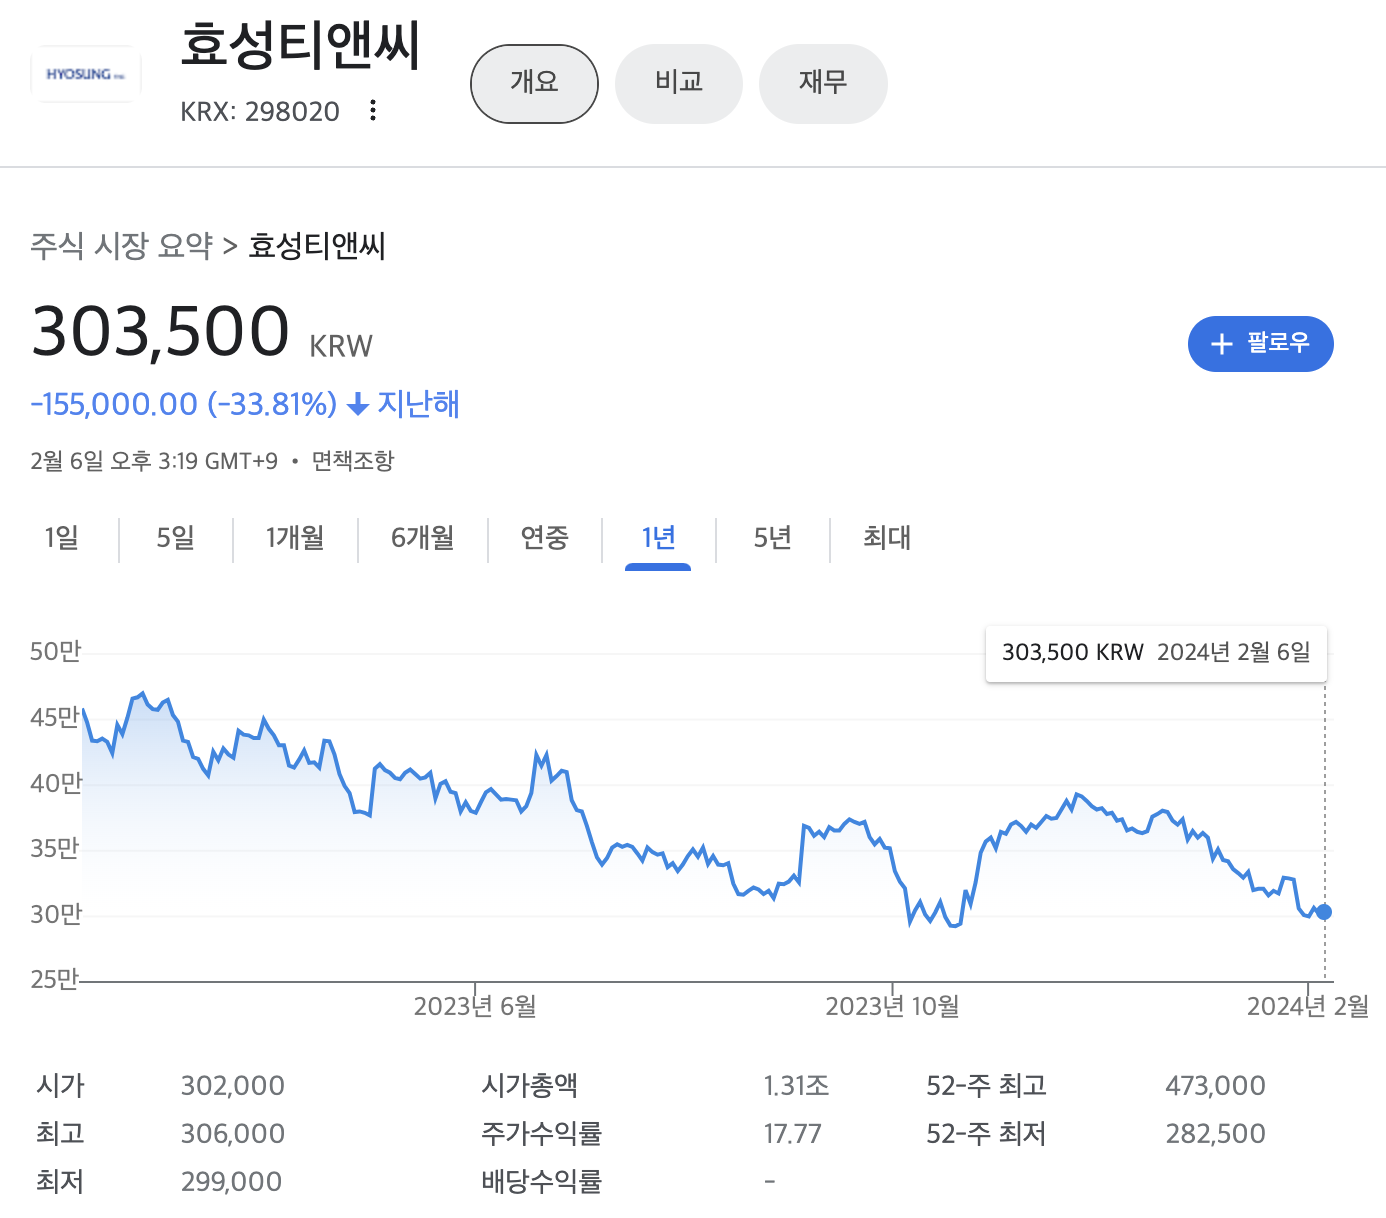Select the 1개월 chart range

294,538
